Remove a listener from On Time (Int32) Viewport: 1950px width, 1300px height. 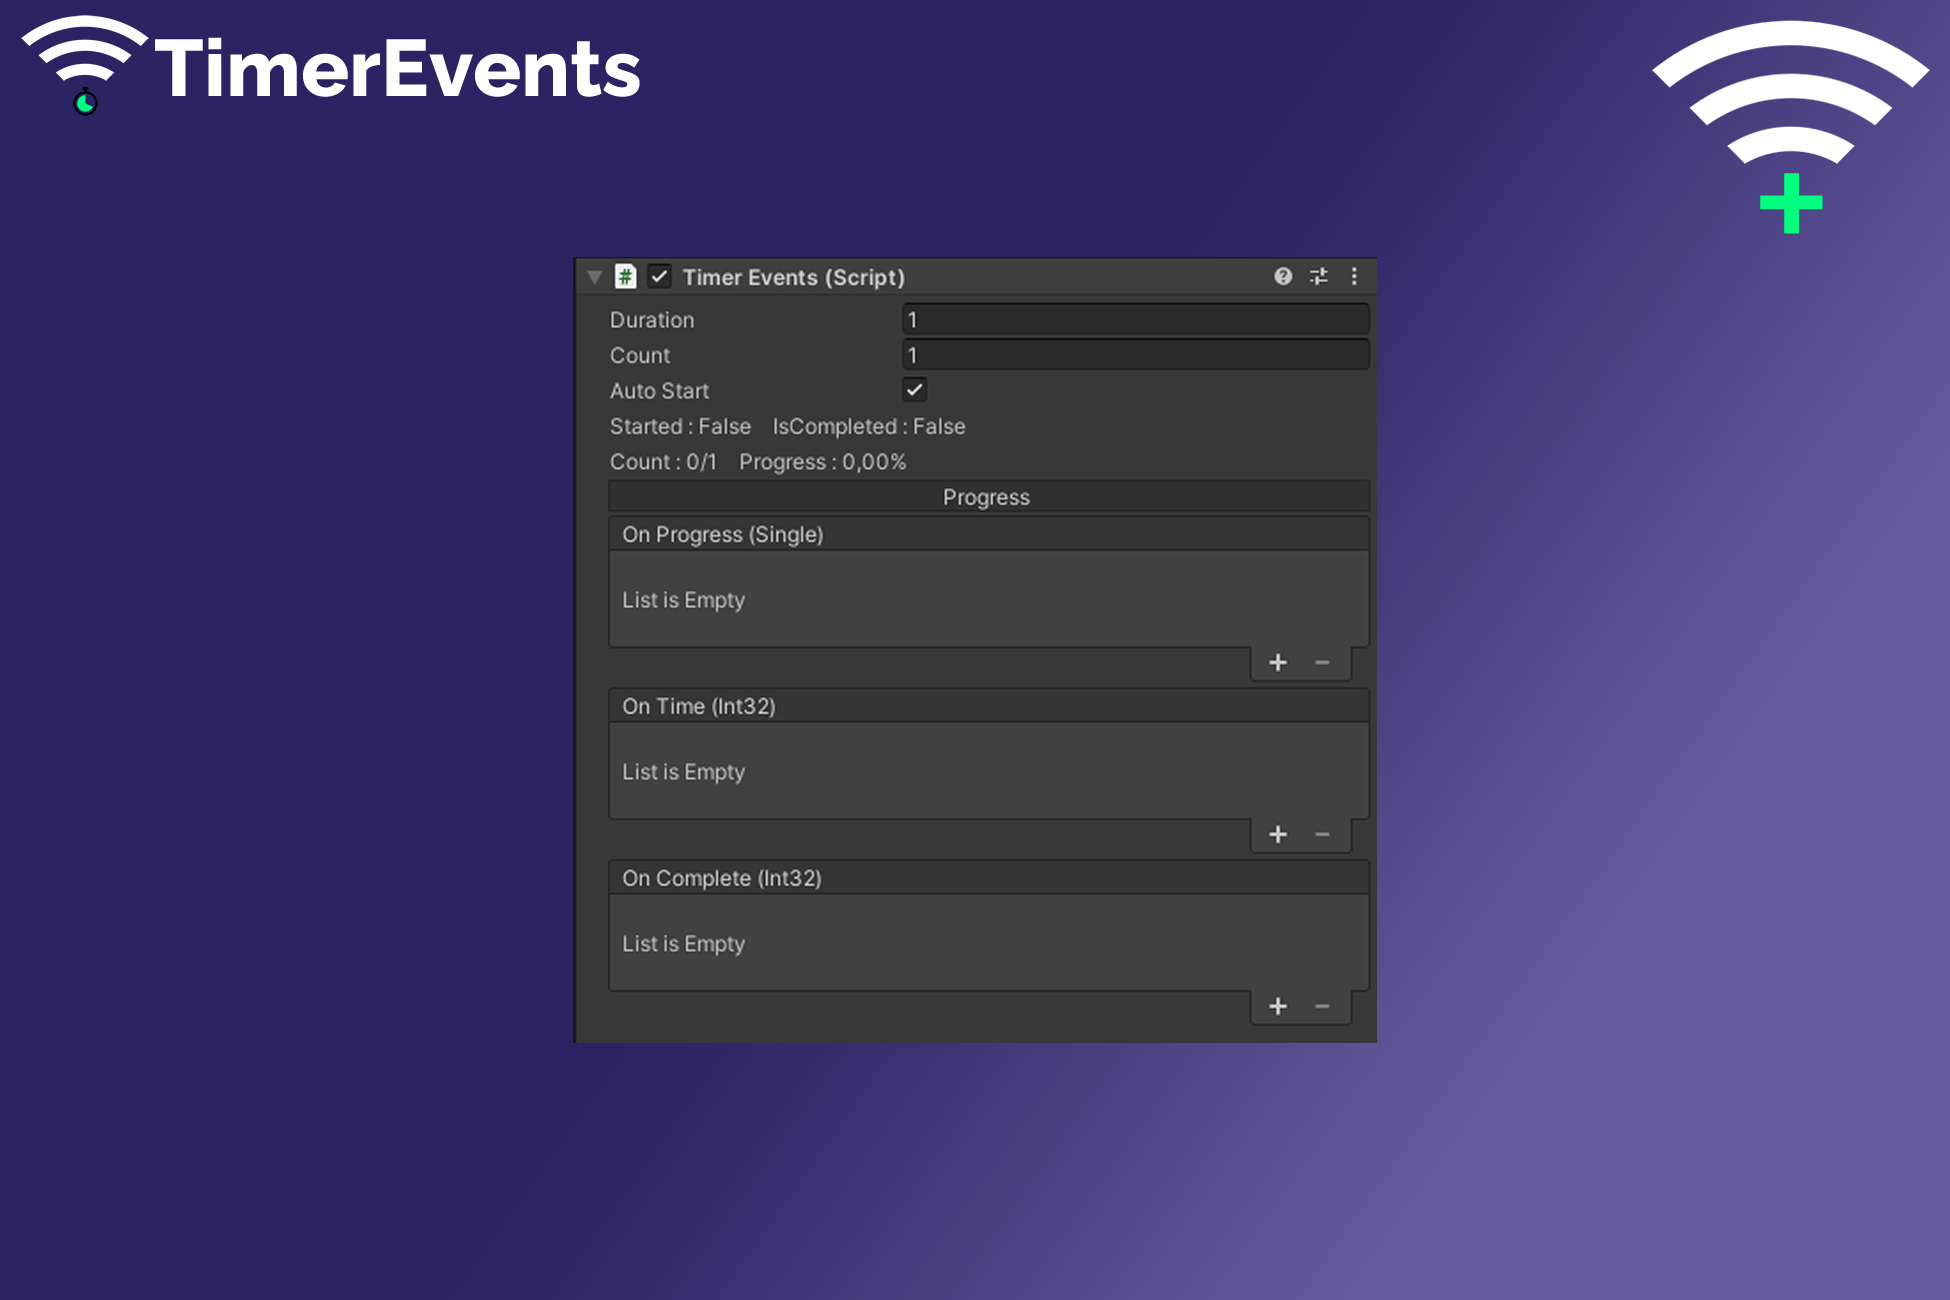[x=1322, y=835]
